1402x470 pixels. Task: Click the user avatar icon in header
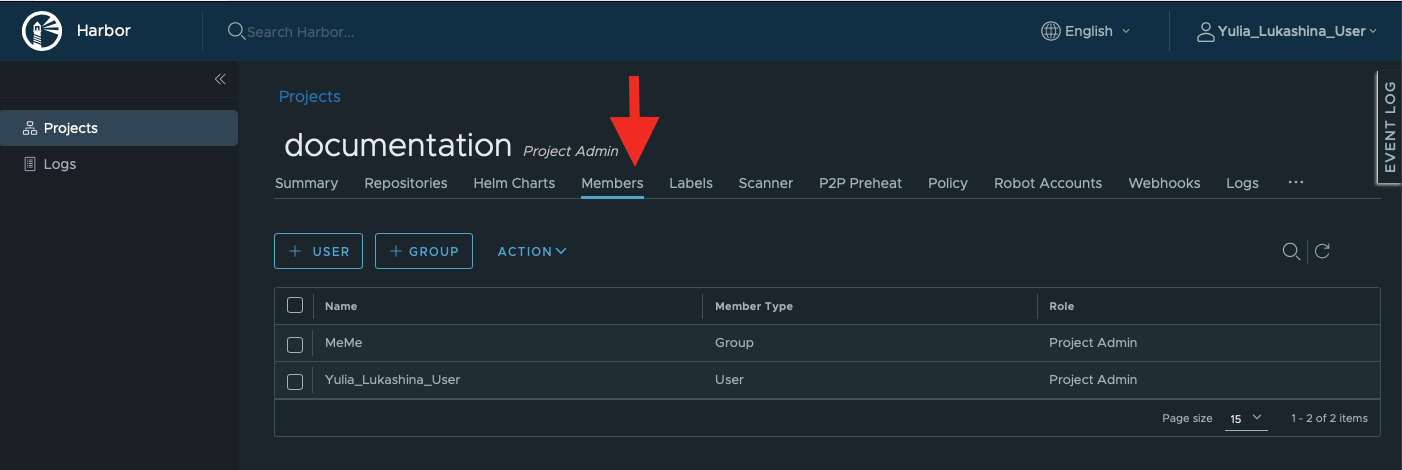[x=1206, y=31]
